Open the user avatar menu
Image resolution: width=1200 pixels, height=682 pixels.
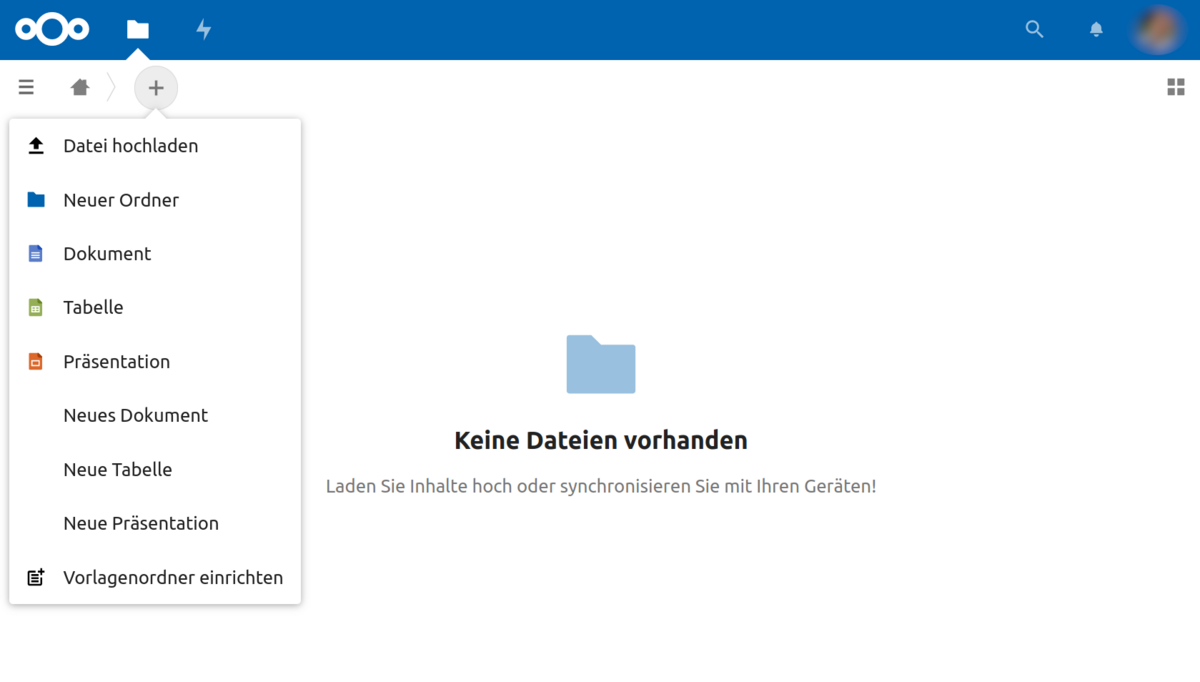(x=1157, y=30)
